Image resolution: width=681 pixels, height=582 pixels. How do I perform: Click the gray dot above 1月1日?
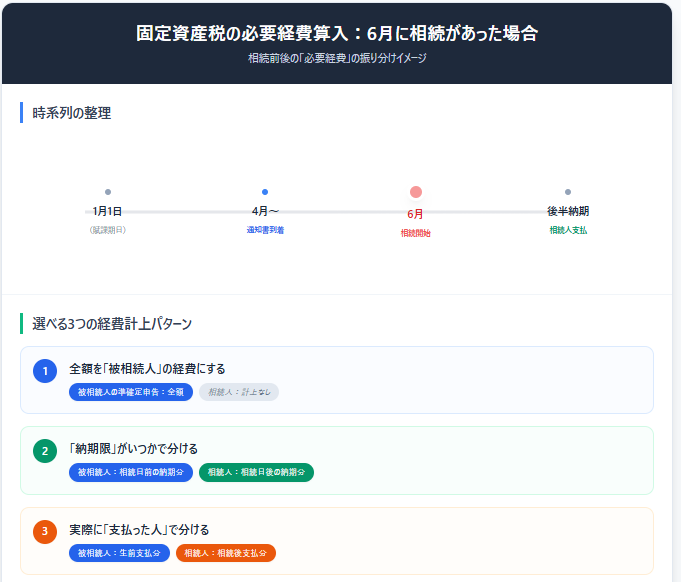coord(108,192)
